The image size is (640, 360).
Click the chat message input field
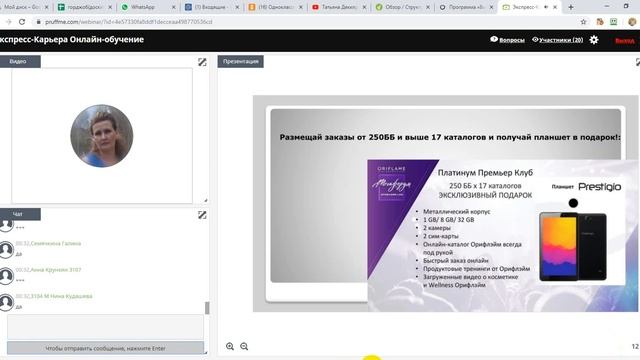105,327
